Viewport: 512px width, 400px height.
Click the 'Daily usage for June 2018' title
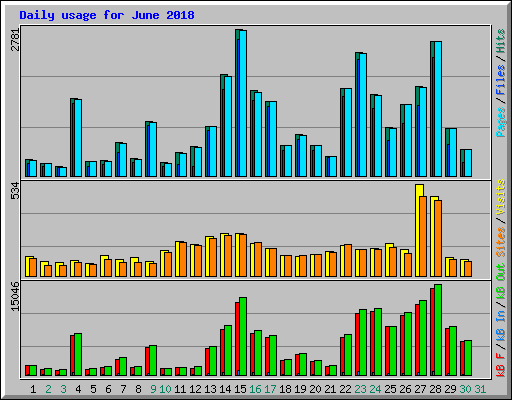[x=107, y=15]
